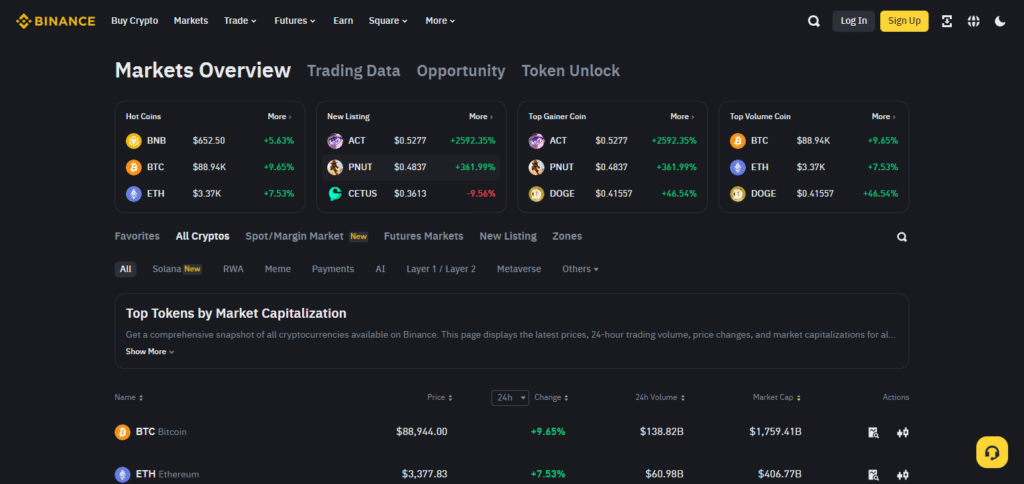Screen dimensions: 1024x484
Task: Expand the More header menu
Action: [440, 21]
